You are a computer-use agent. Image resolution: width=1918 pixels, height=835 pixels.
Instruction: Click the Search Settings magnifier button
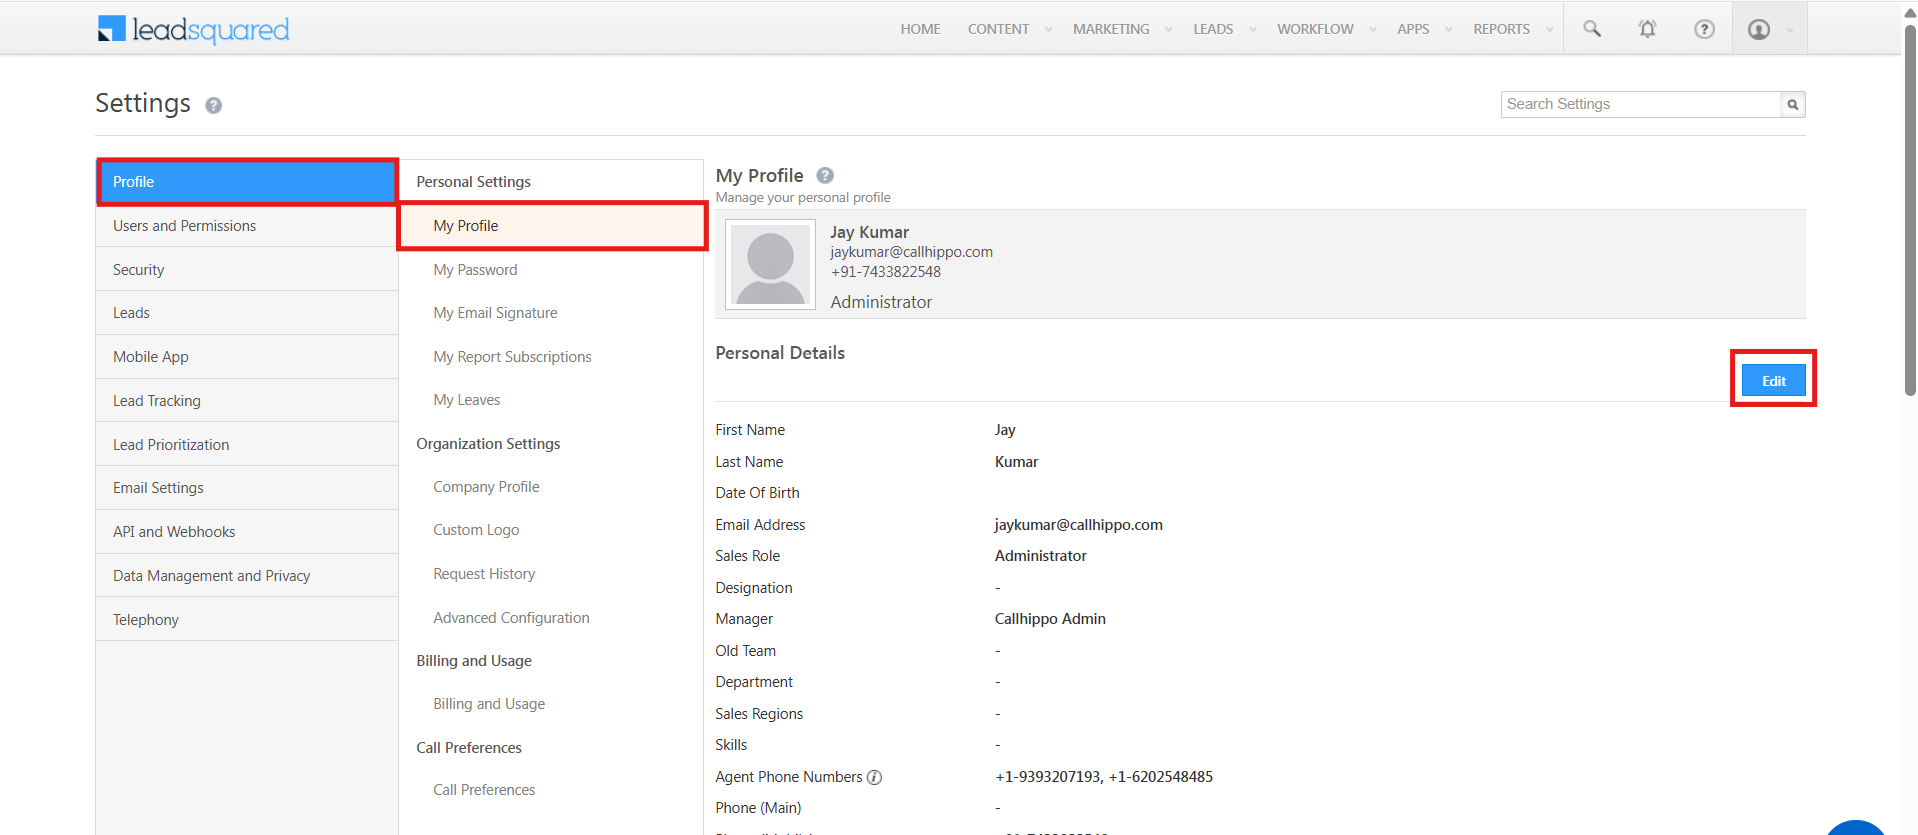1793,104
